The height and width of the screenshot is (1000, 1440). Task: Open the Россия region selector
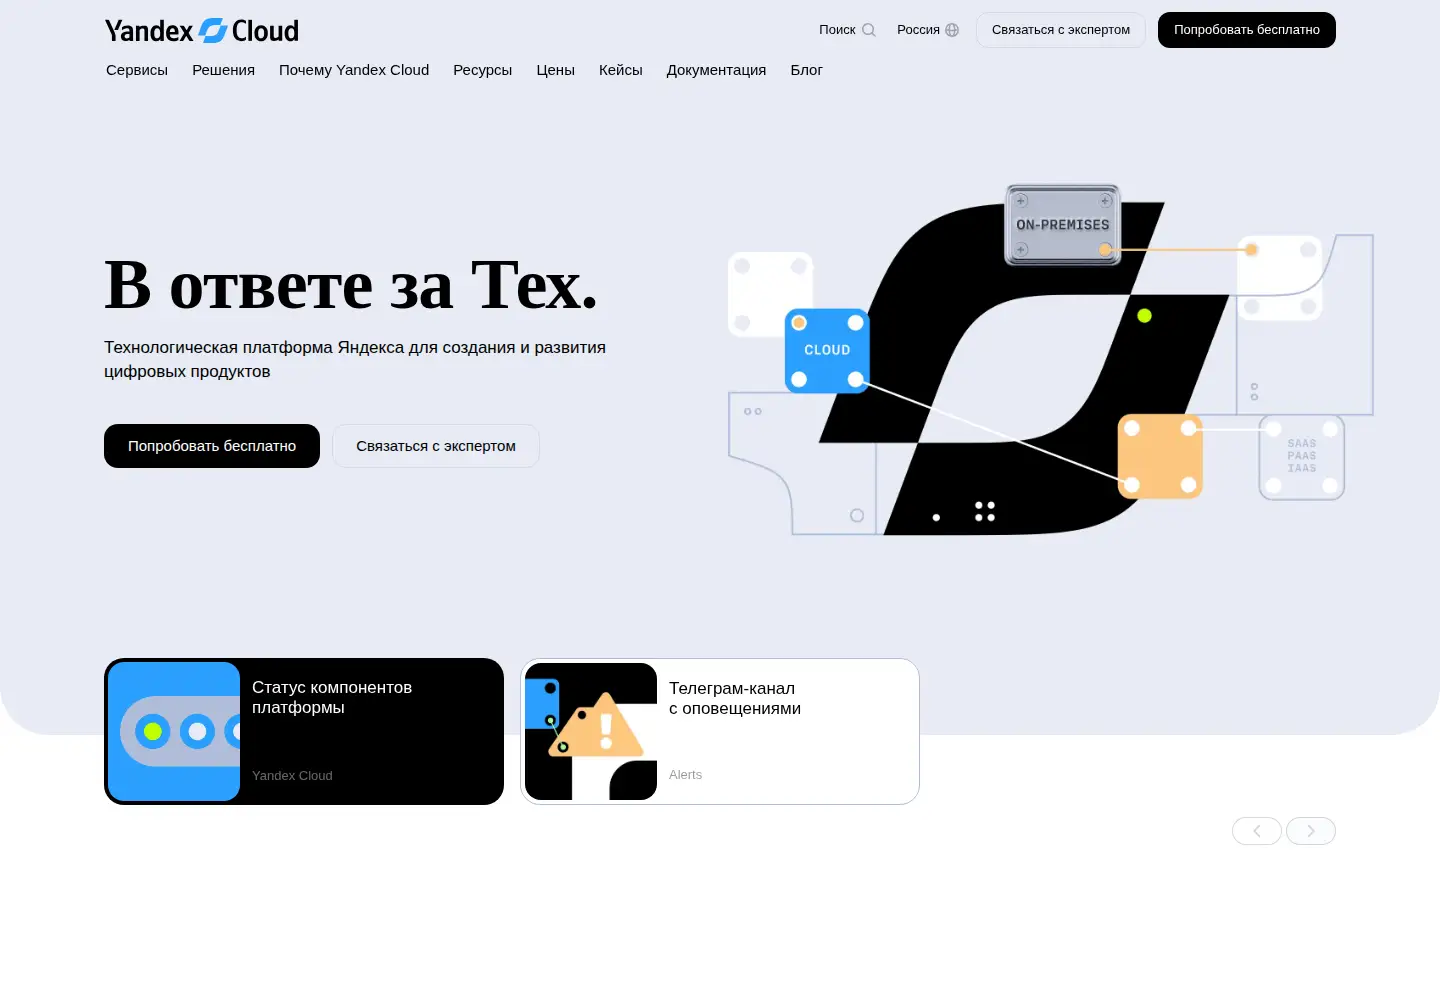coord(928,30)
